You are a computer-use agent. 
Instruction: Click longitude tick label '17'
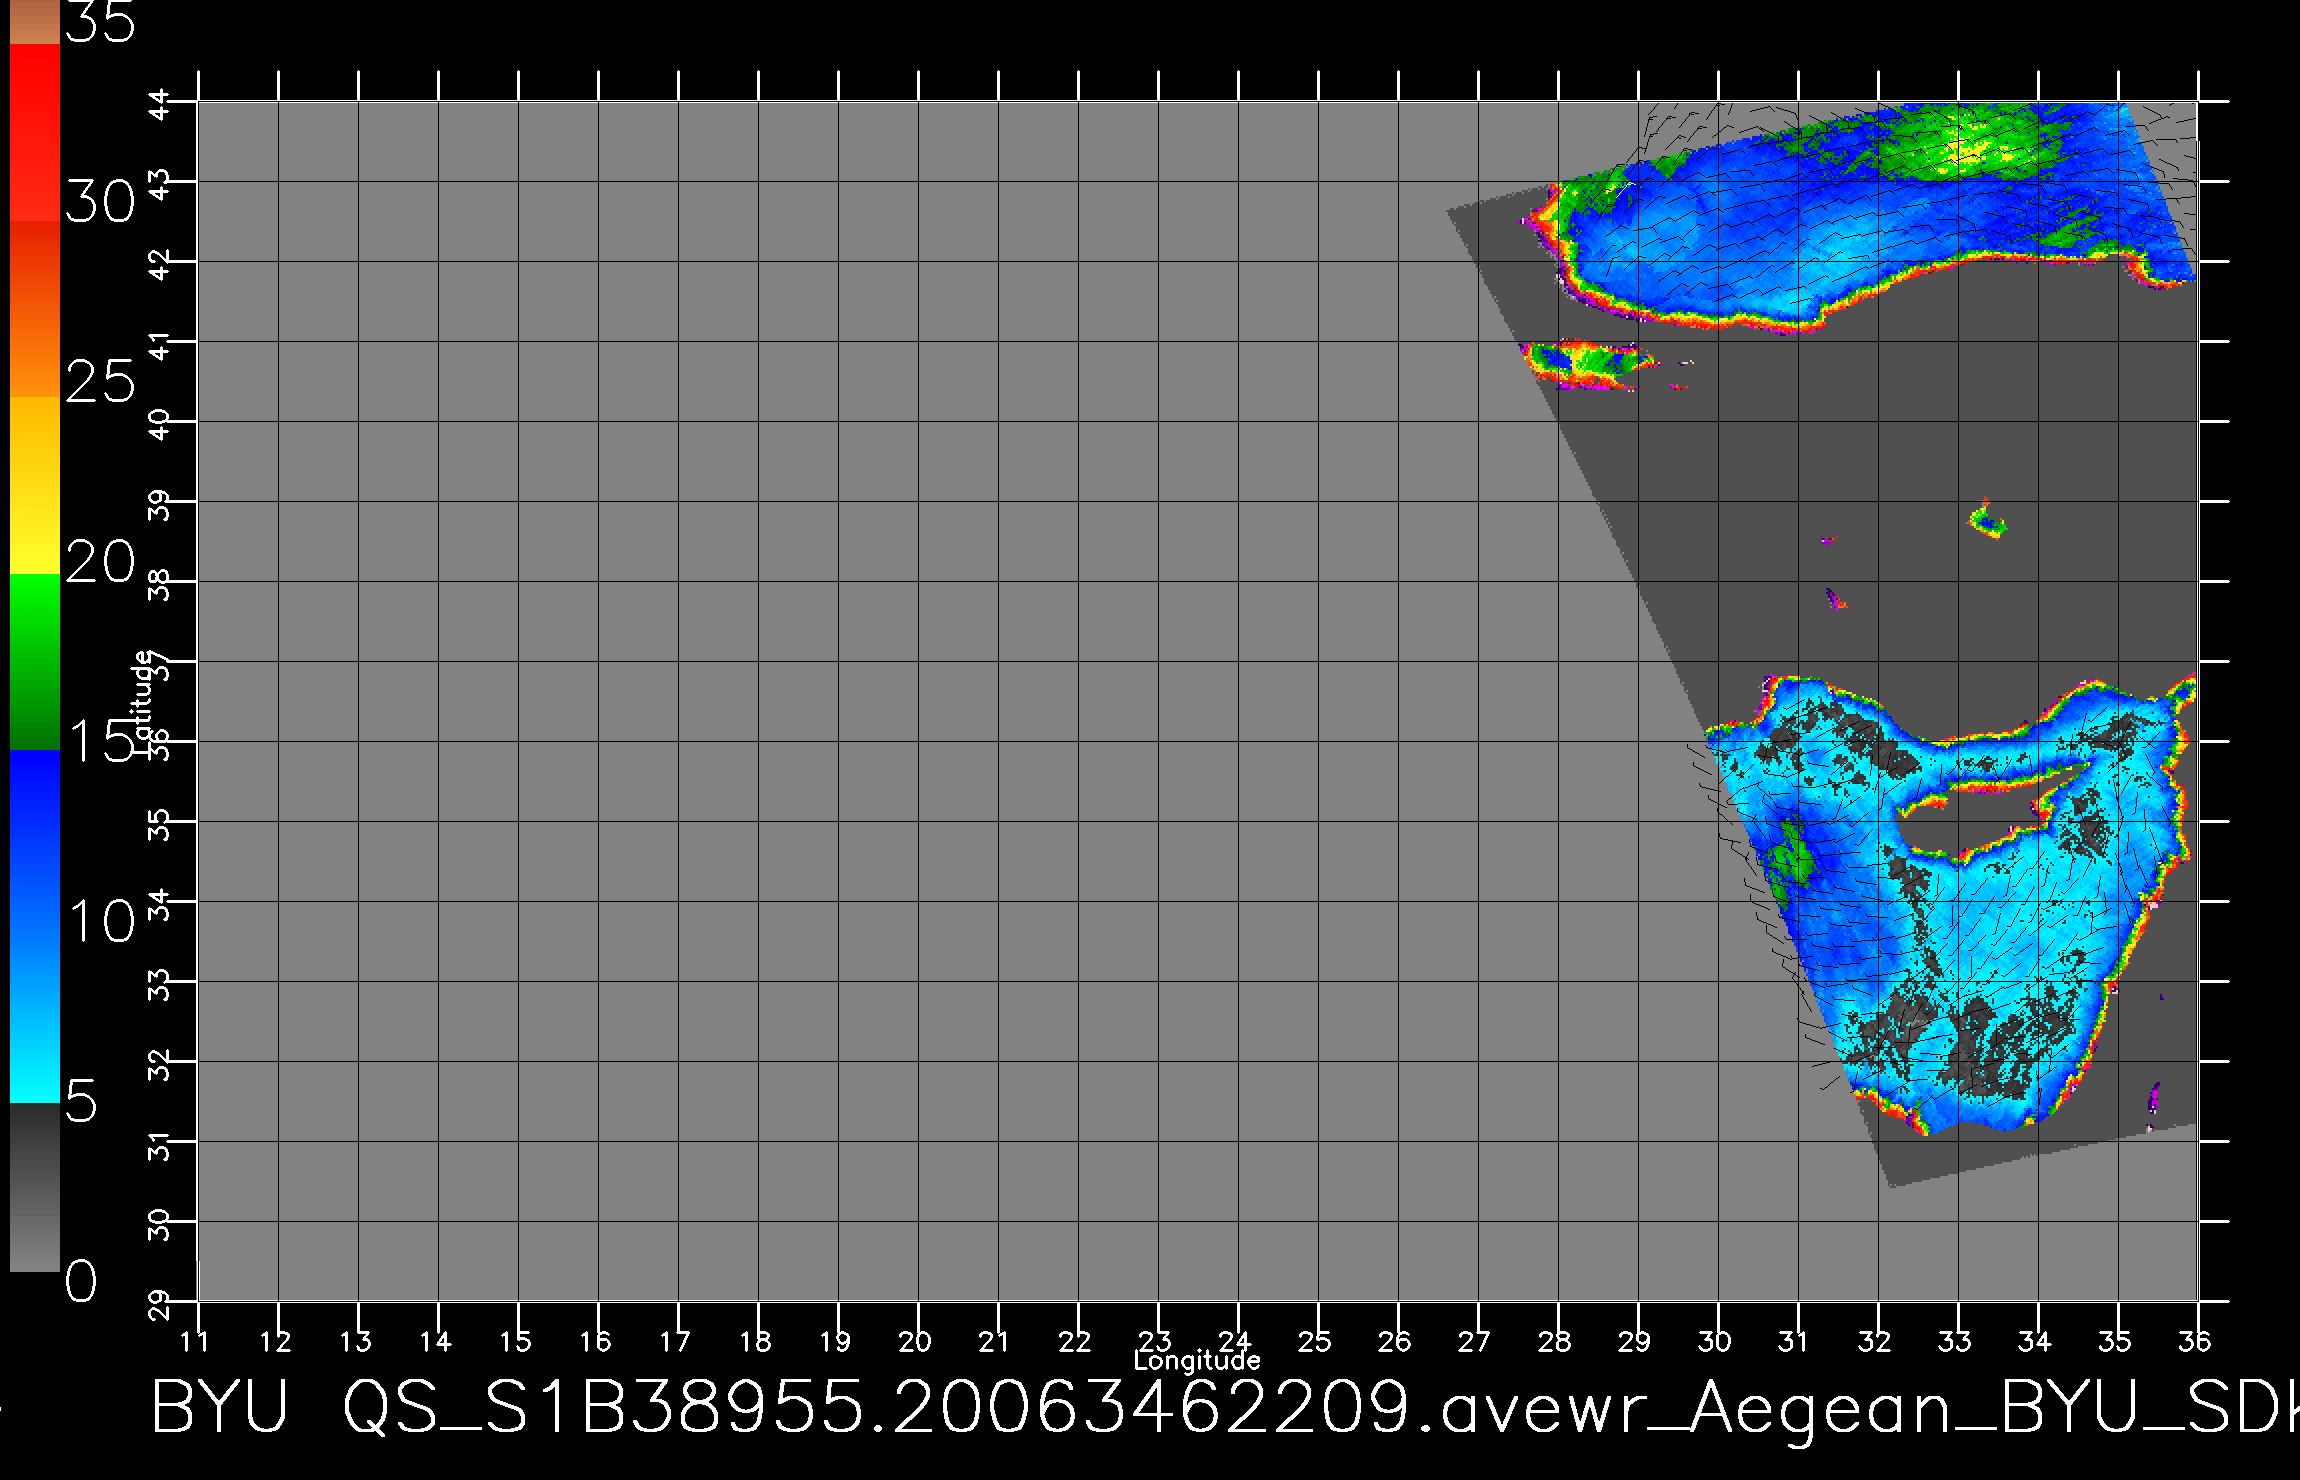point(675,1341)
